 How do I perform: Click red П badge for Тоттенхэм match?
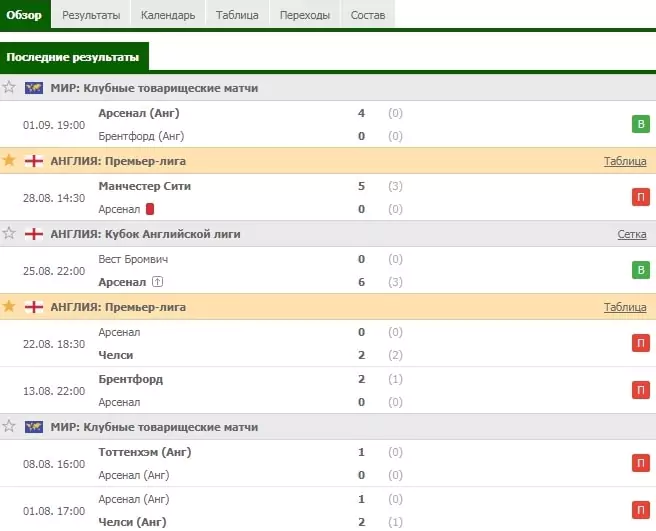641,463
